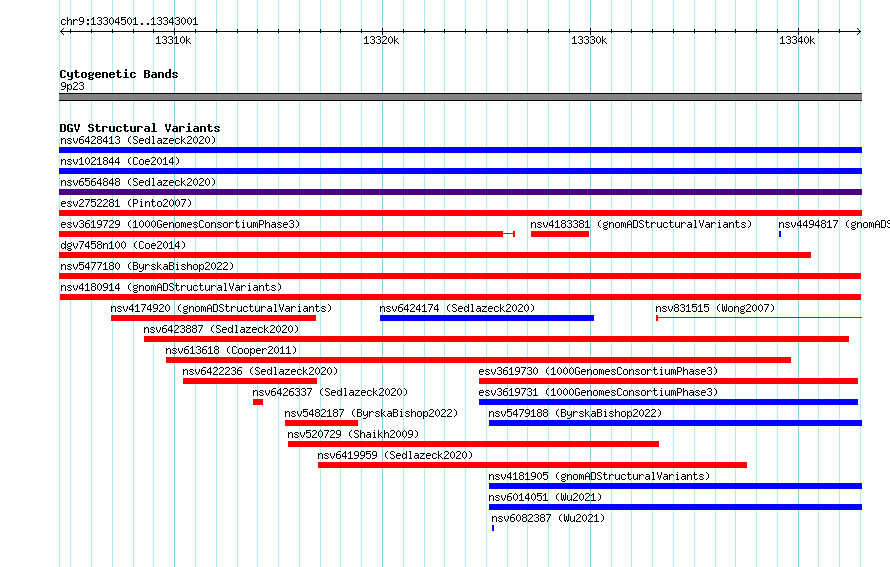Image resolution: width=890 pixels, height=567 pixels.
Task: Open nsv6423887 (Sedlazeck2020) label
Action: coord(221,329)
